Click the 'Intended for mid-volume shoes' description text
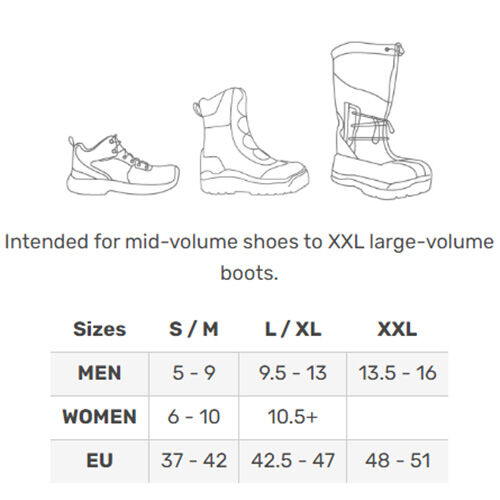The image size is (500, 500). pyautogui.click(x=249, y=257)
